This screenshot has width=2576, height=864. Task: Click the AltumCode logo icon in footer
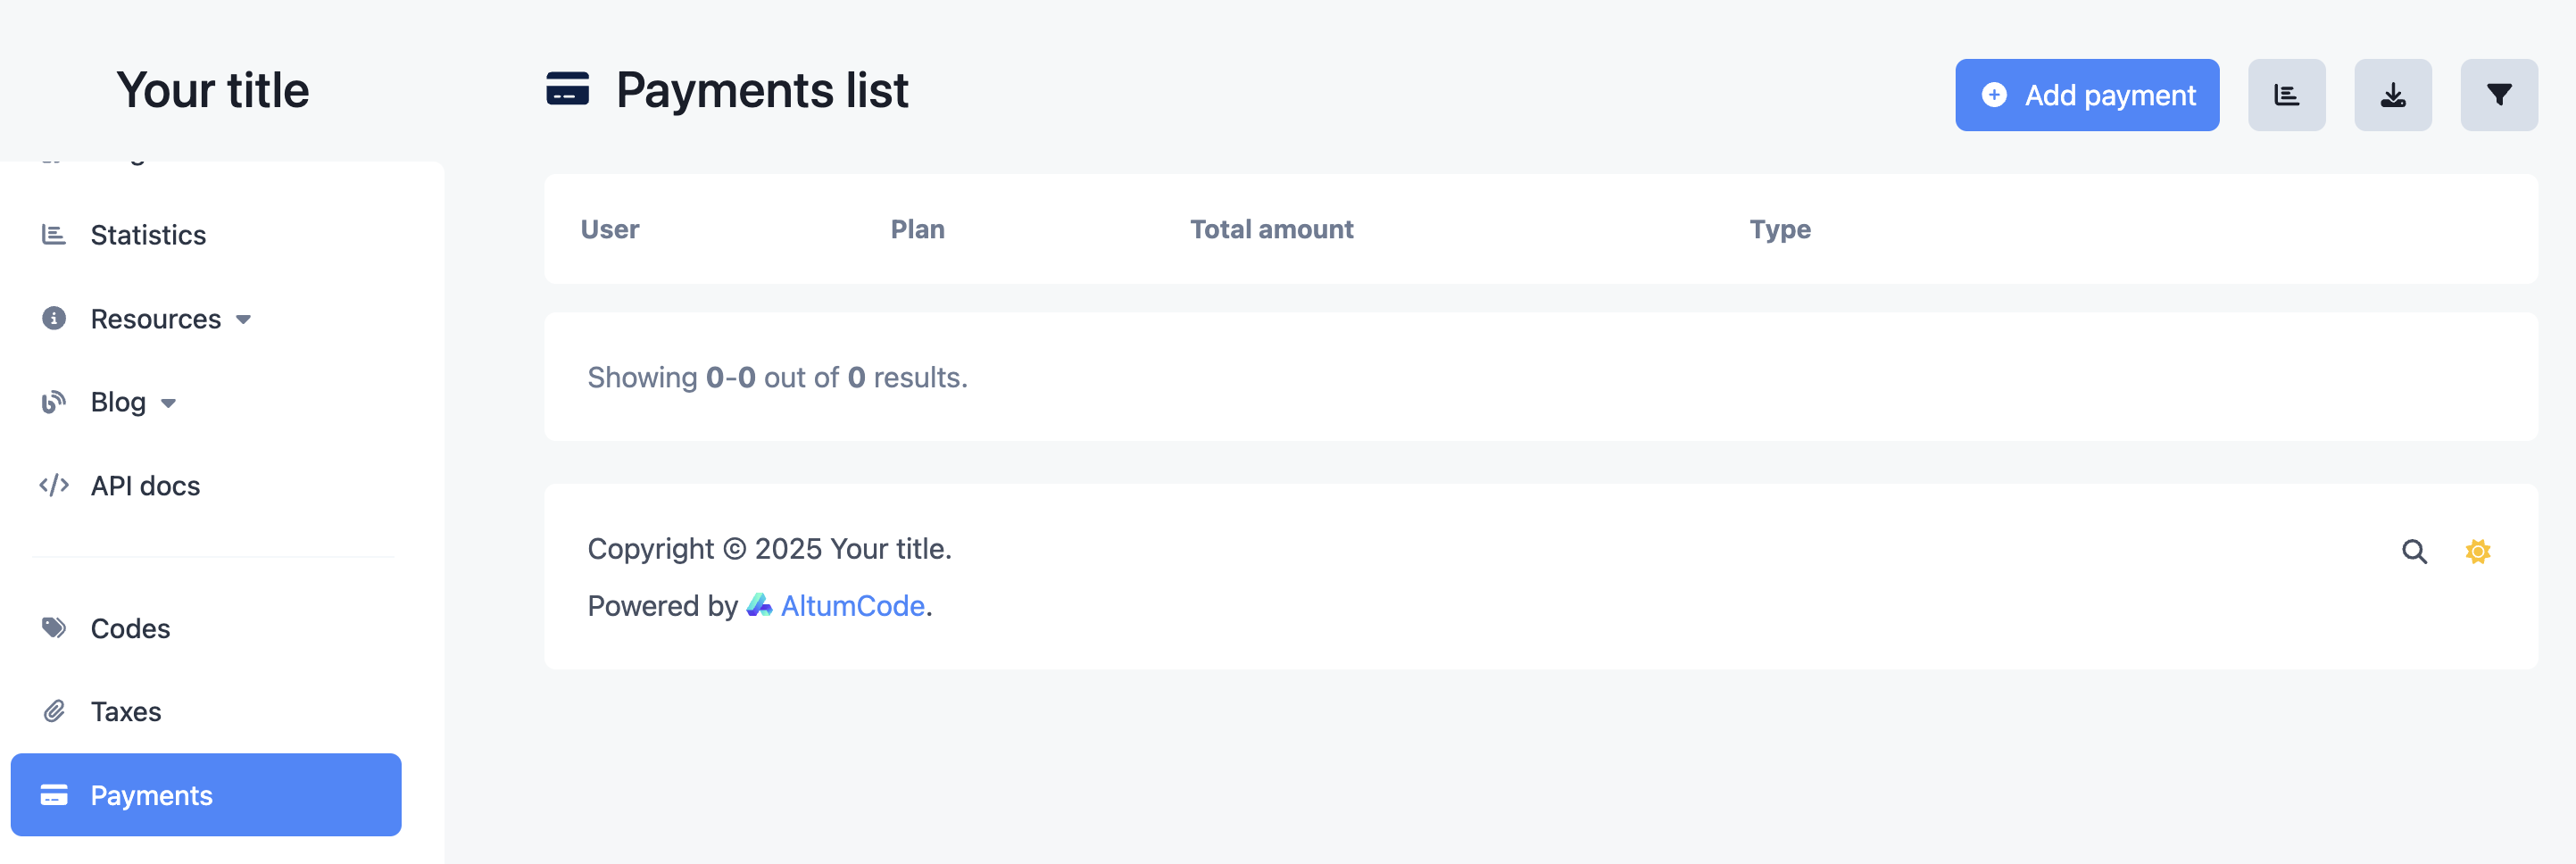pos(759,605)
